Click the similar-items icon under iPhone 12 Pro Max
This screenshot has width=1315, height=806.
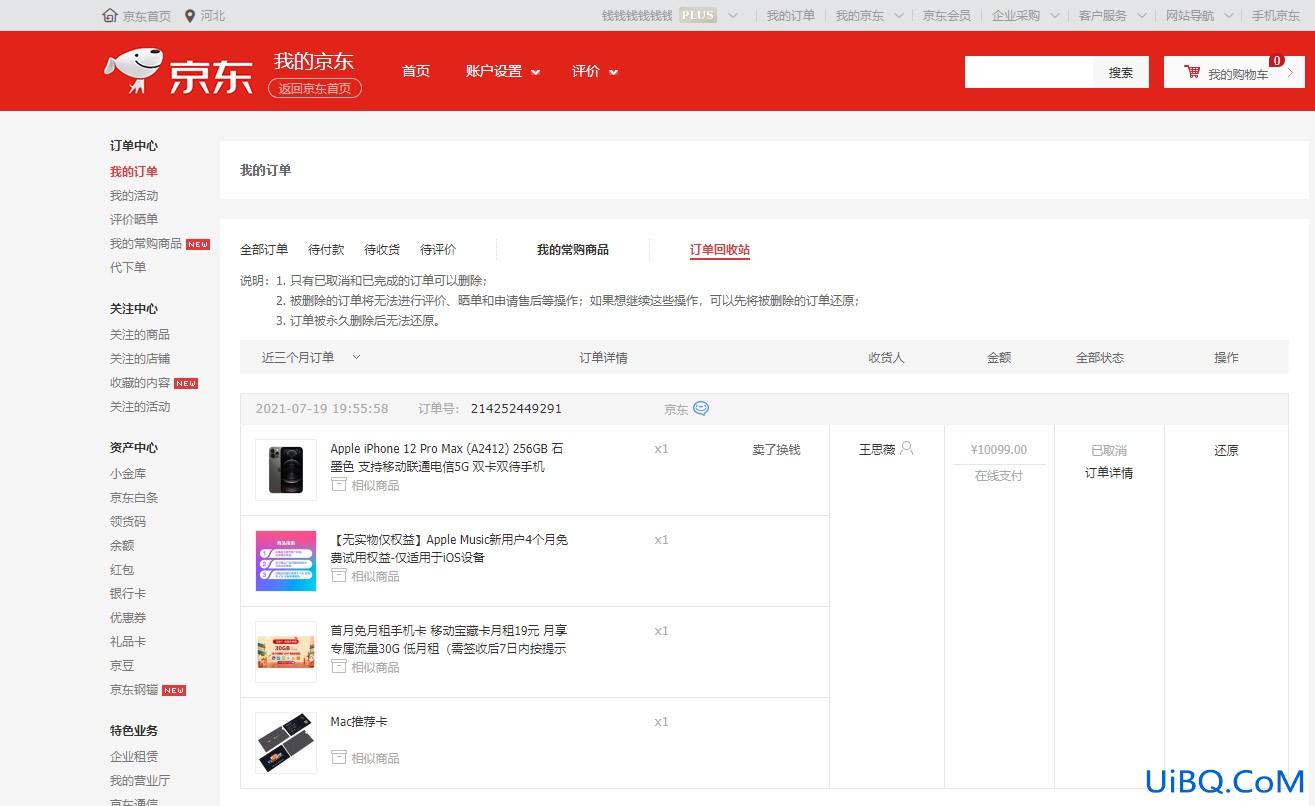[339, 484]
